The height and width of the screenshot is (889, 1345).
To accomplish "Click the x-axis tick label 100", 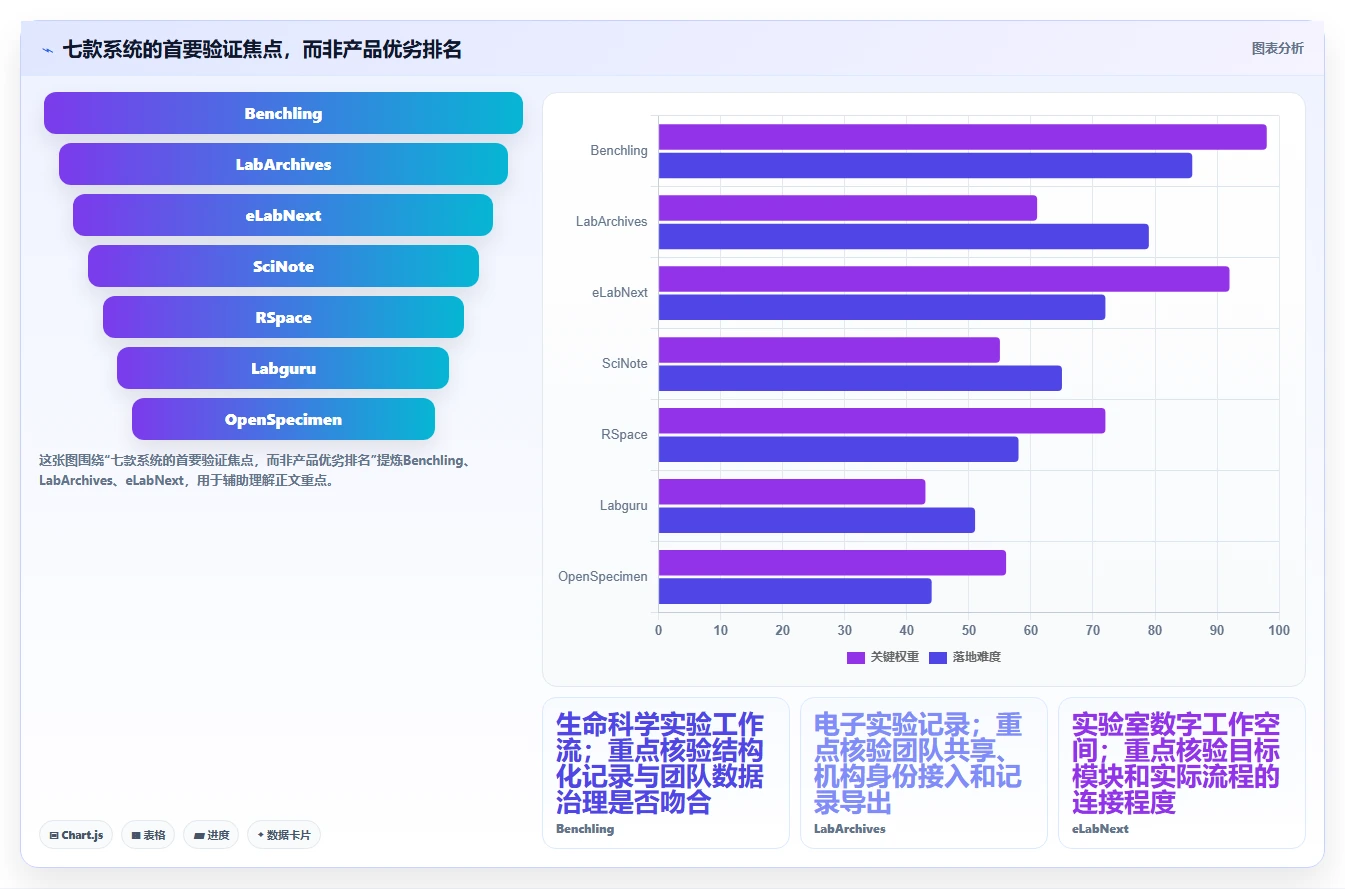I will pyautogui.click(x=1279, y=630).
